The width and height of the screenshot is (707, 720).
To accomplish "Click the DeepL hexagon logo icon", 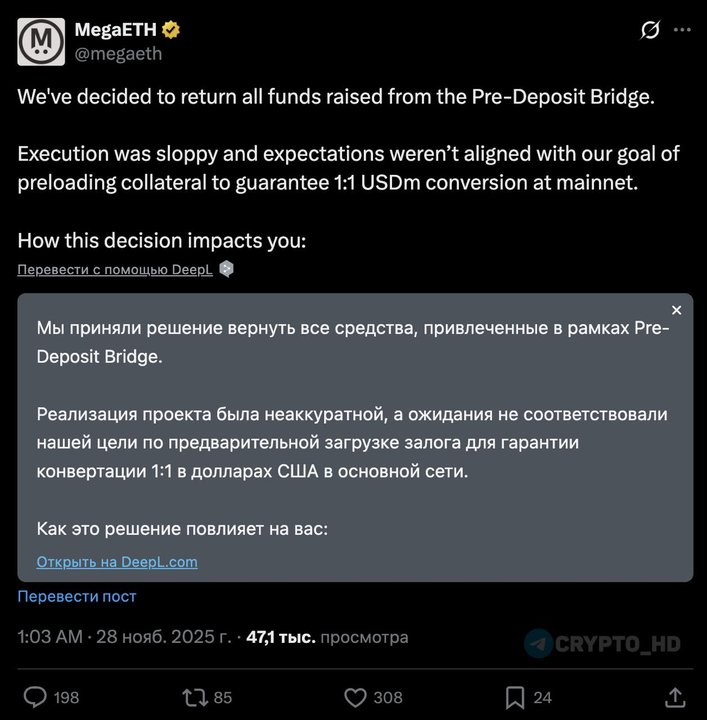I will (x=227, y=269).
